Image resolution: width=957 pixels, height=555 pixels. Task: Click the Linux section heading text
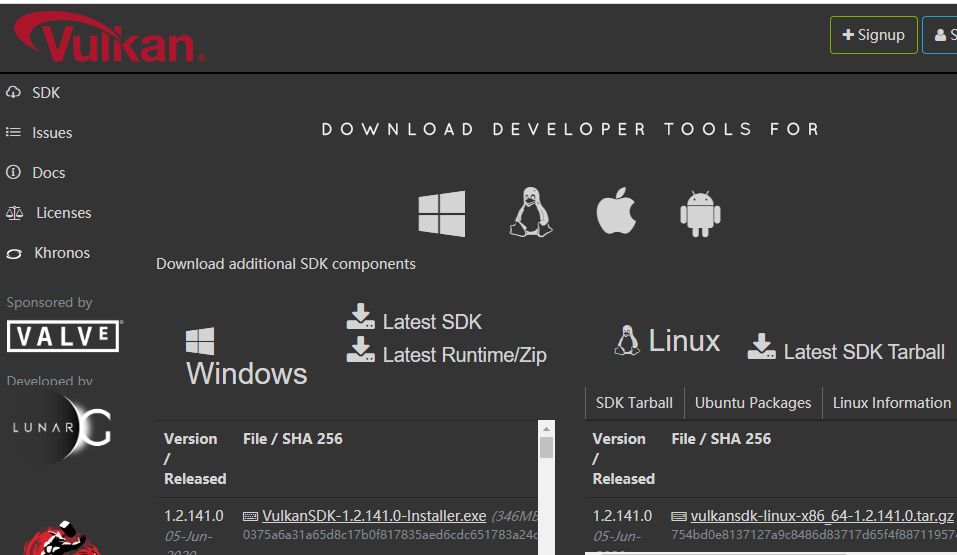coord(684,340)
